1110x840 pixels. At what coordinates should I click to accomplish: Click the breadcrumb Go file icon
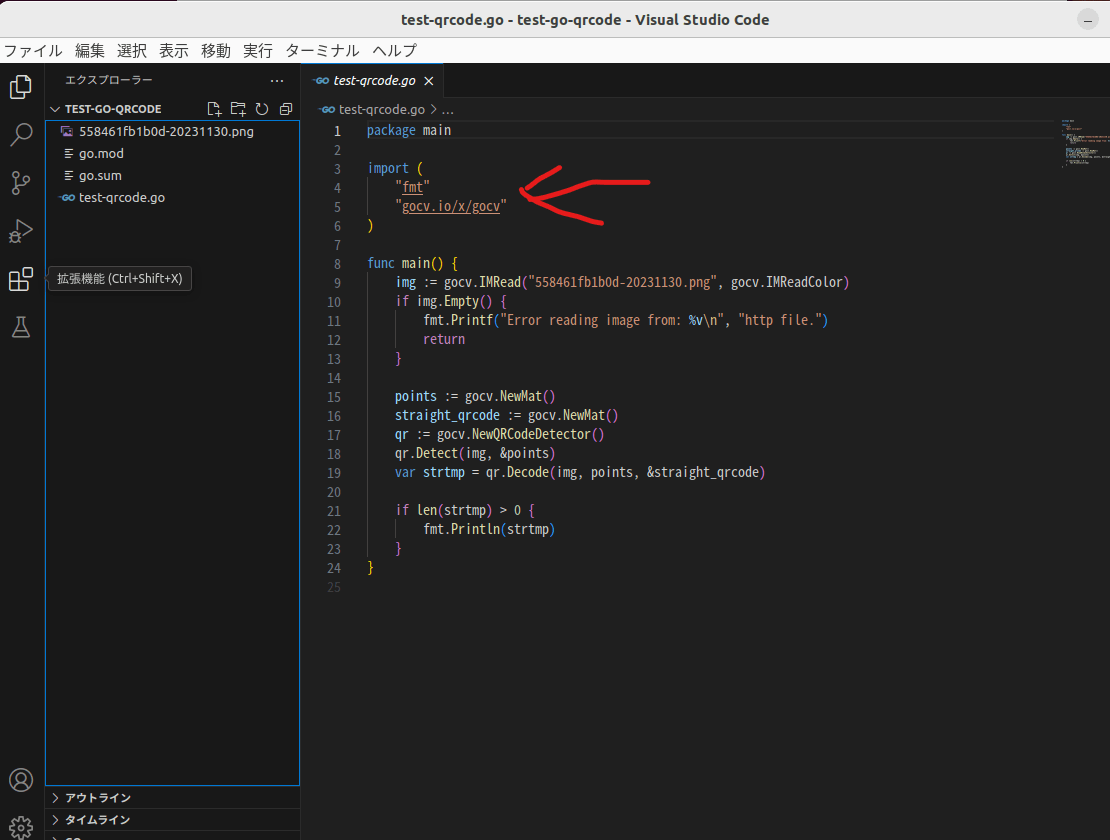tap(327, 110)
